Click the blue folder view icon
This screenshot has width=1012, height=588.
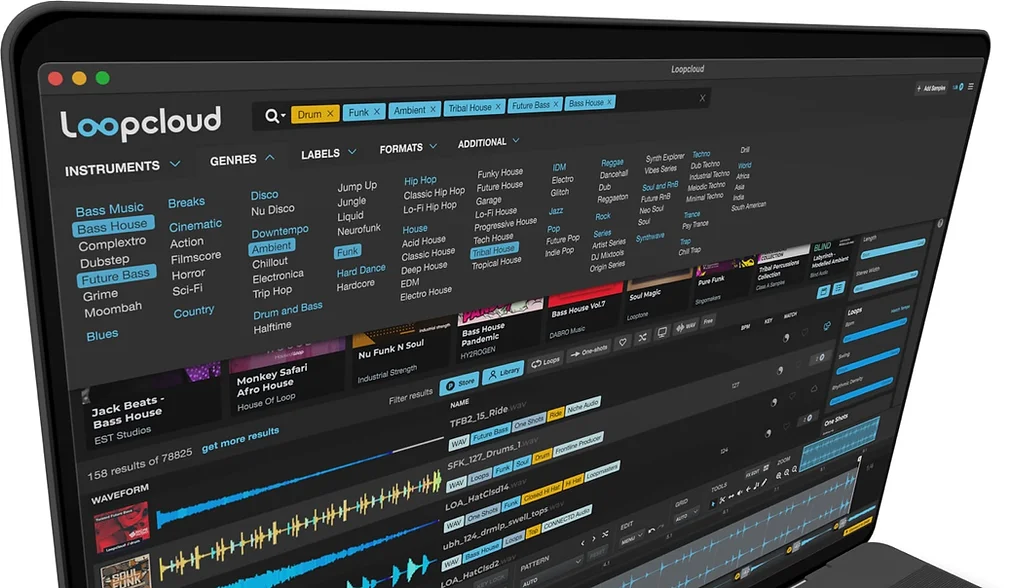823,292
